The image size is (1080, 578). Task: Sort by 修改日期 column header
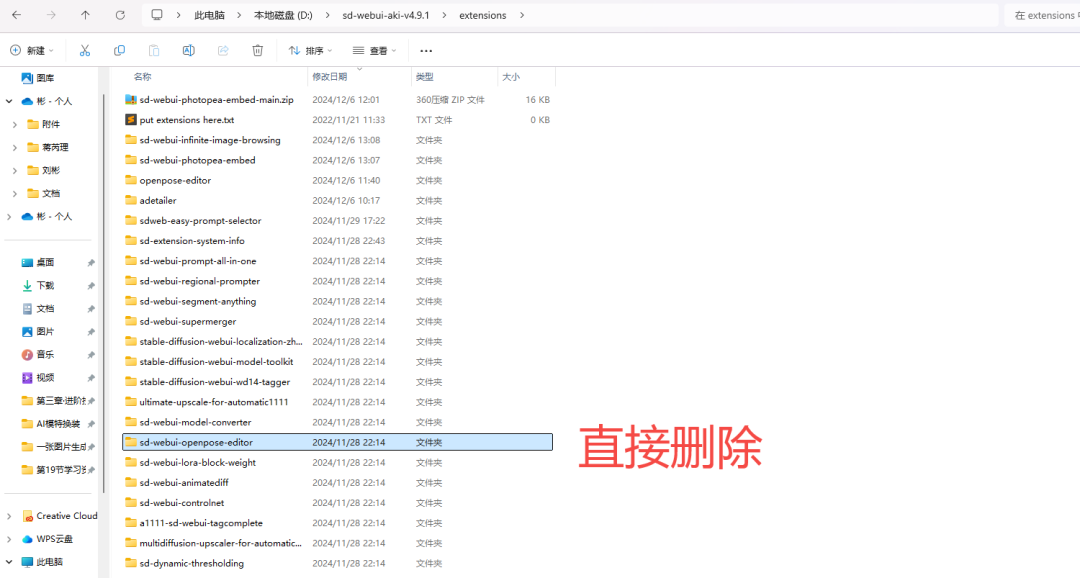pyautogui.click(x=330, y=77)
